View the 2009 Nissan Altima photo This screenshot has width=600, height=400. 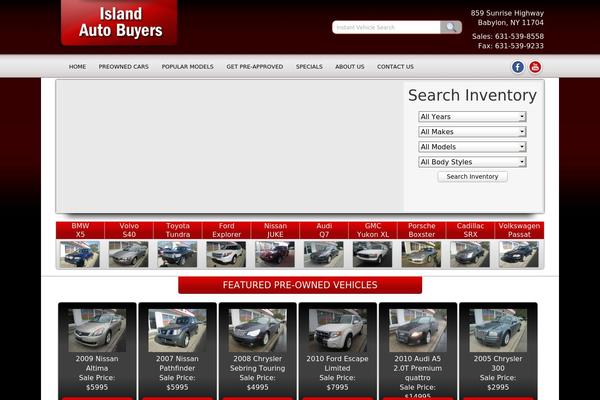point(97,330)
